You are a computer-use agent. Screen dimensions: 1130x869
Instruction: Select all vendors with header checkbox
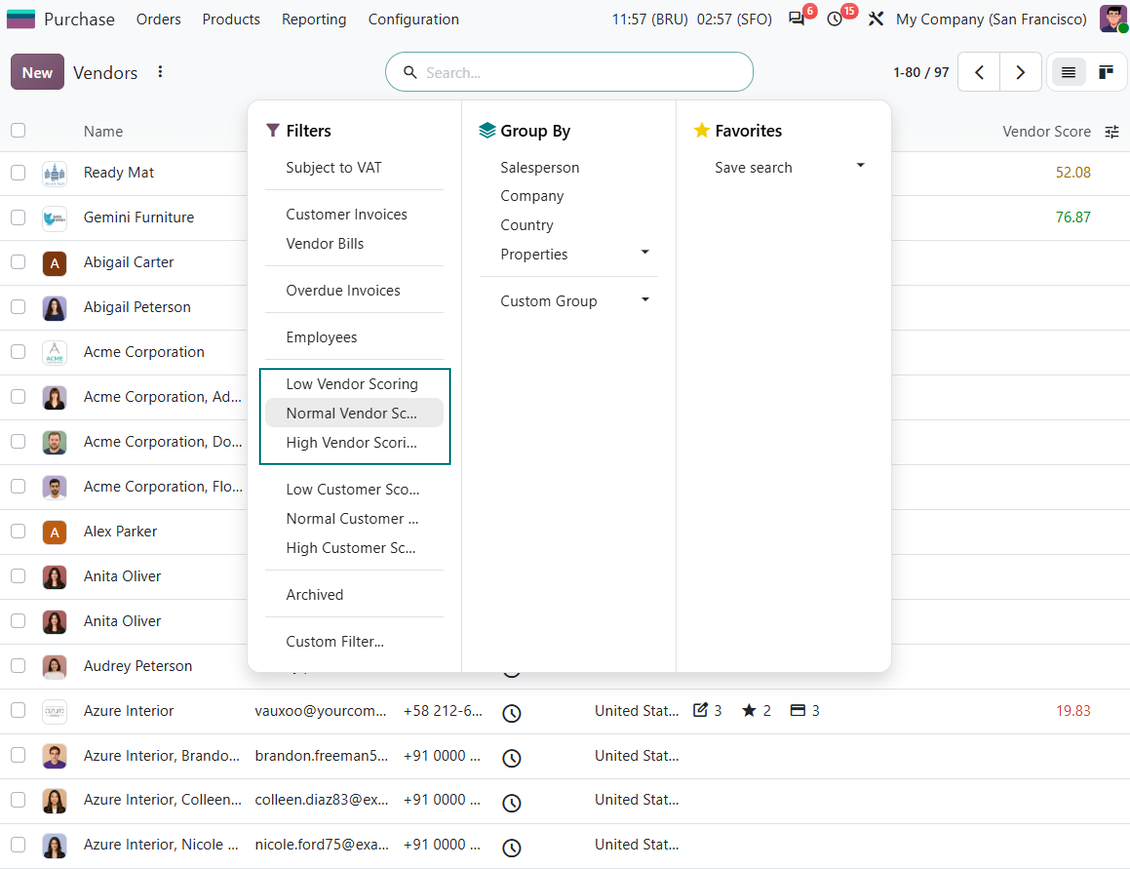[x=18, y=130]
